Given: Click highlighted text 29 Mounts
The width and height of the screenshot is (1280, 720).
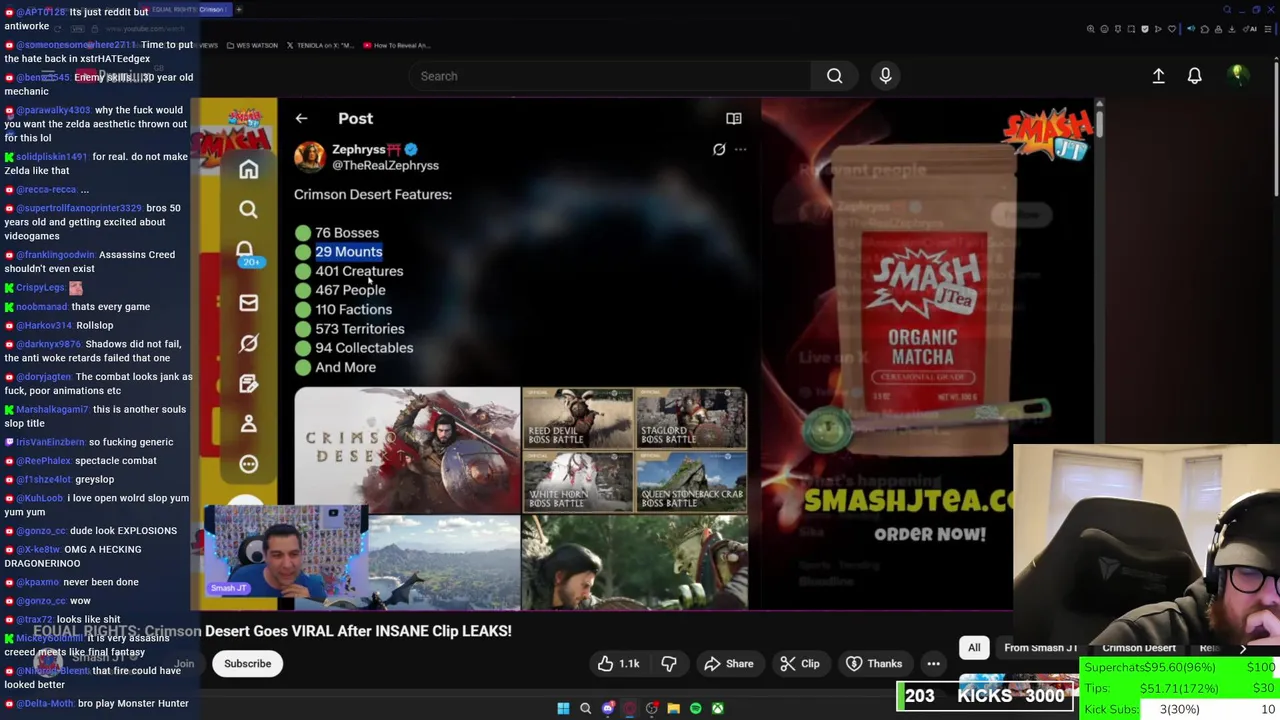Looking at the screenshot, I should point(349,252).
